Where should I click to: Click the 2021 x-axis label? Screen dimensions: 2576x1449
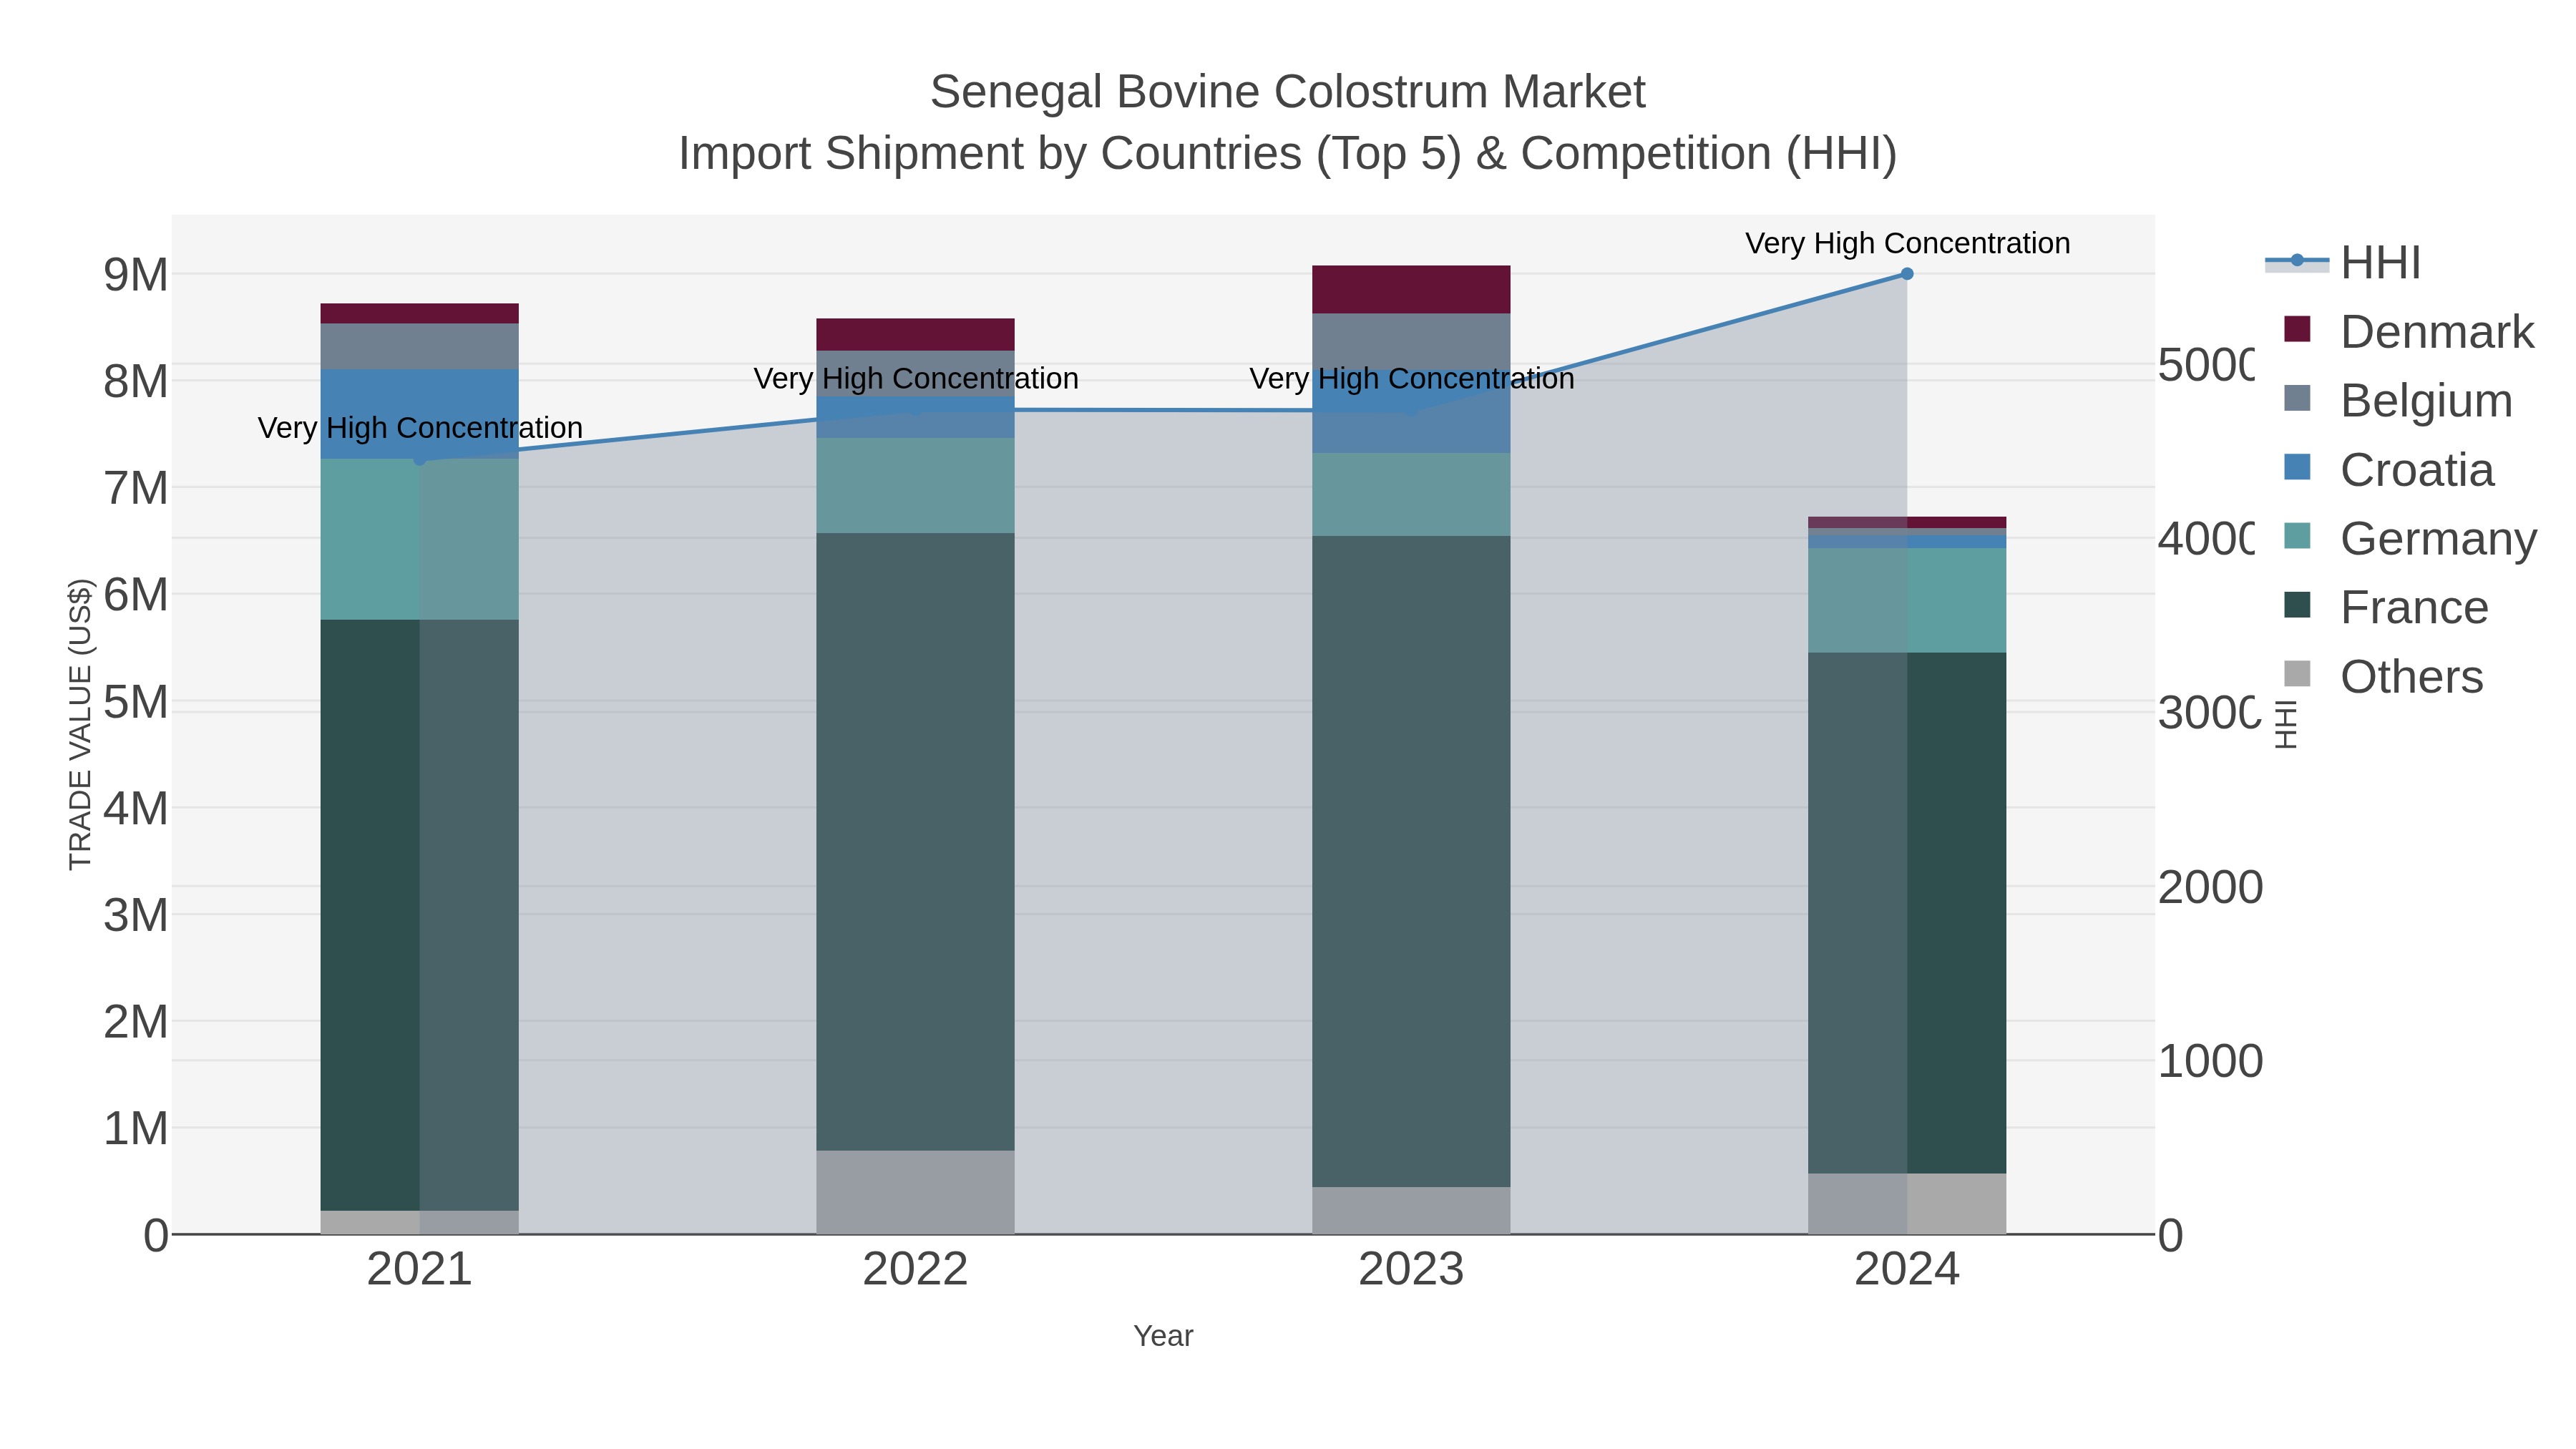pyautogui.click(x=420, y=1270)
